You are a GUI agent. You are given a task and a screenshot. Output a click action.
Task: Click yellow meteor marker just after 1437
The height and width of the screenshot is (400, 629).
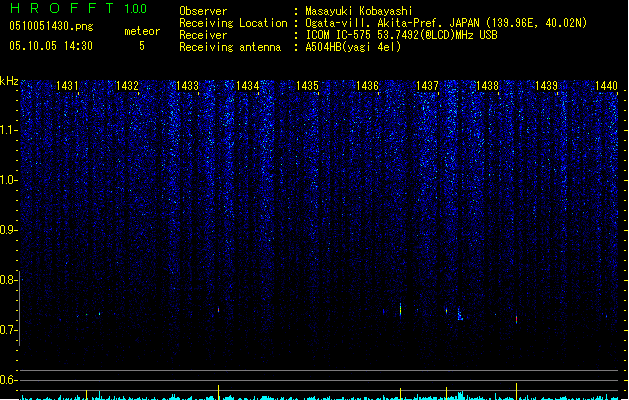pos(446,393)
